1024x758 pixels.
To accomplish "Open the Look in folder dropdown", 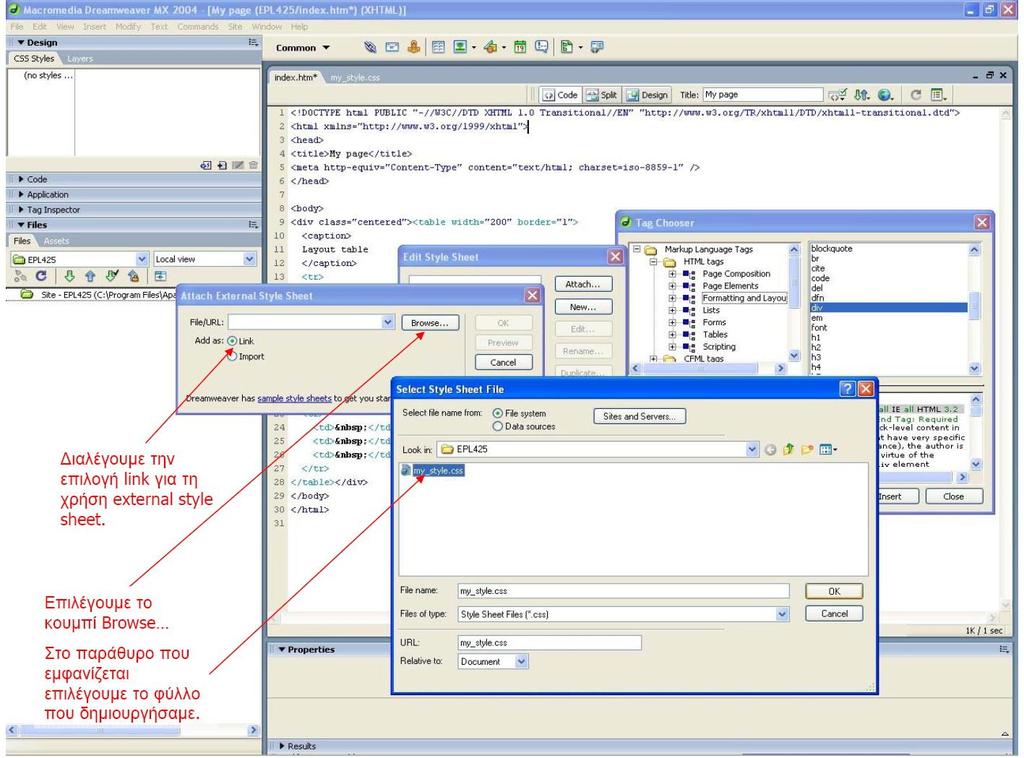I will tap(752, 449).
